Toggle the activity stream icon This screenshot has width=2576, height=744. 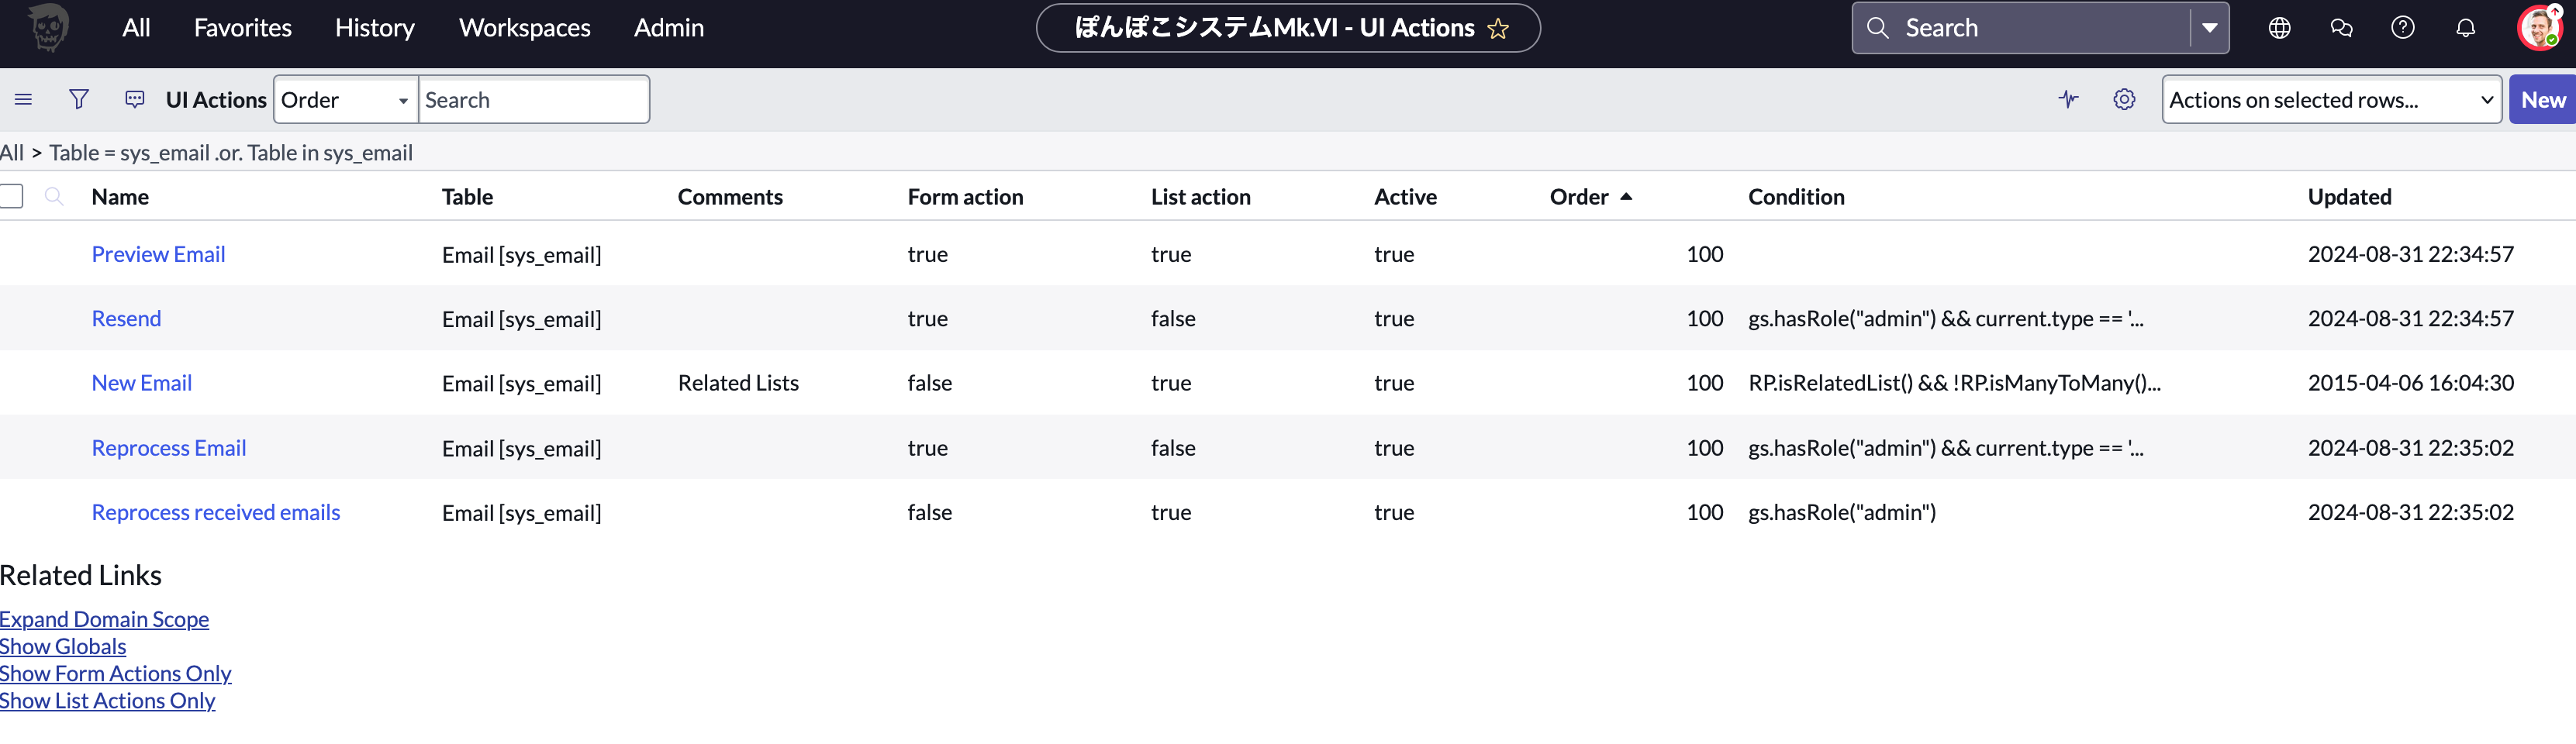[2068, 99]
